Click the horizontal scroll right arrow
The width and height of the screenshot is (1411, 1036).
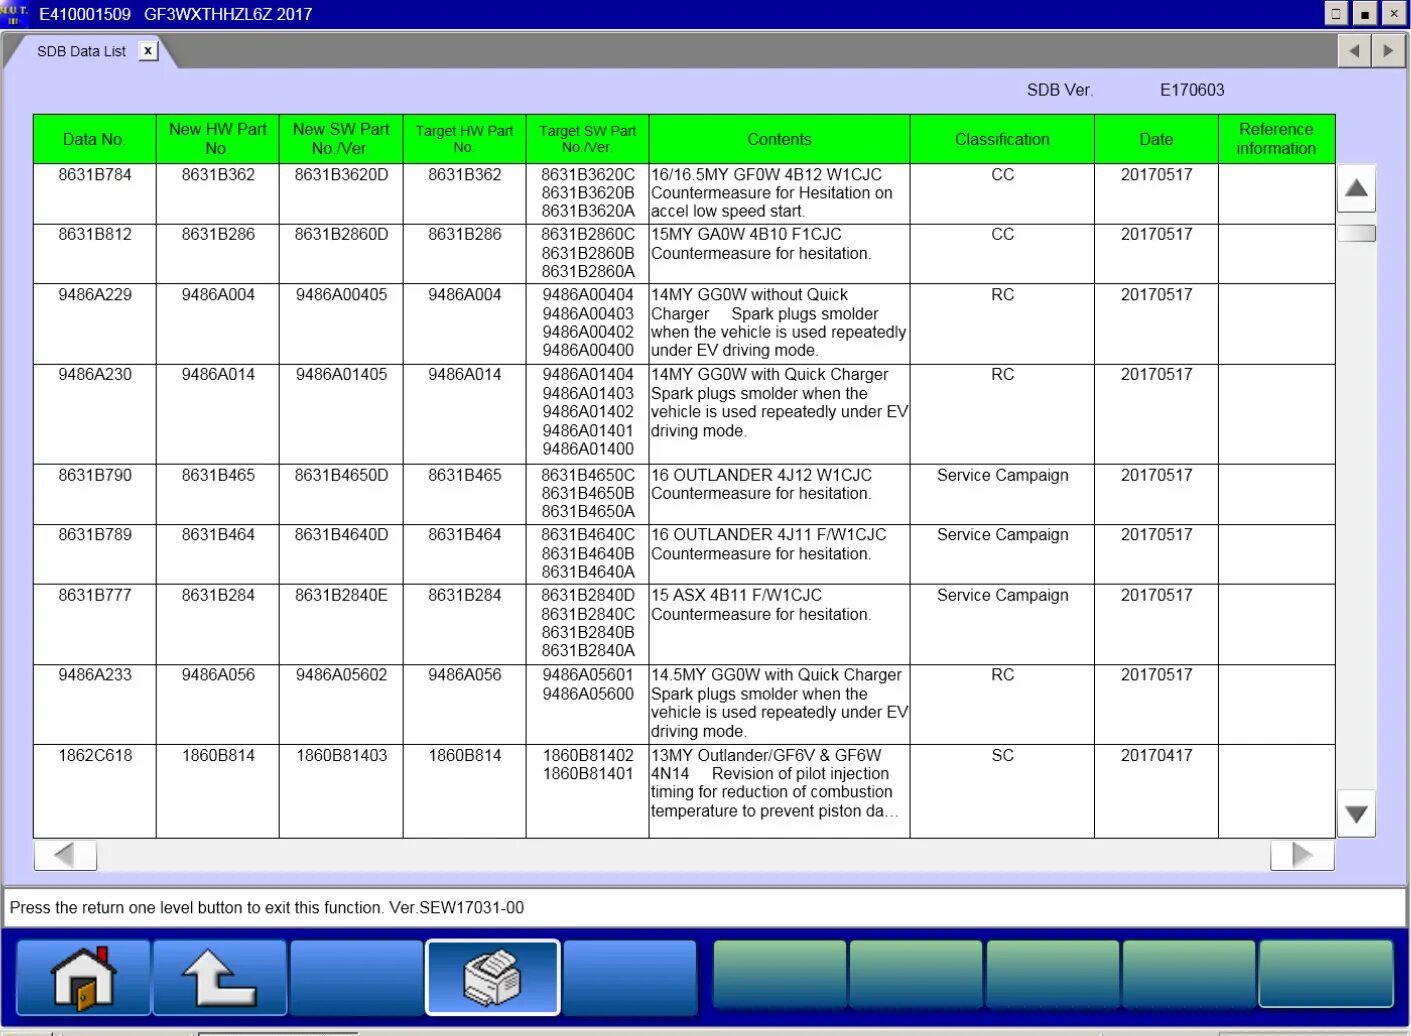tap(1302, 855)
